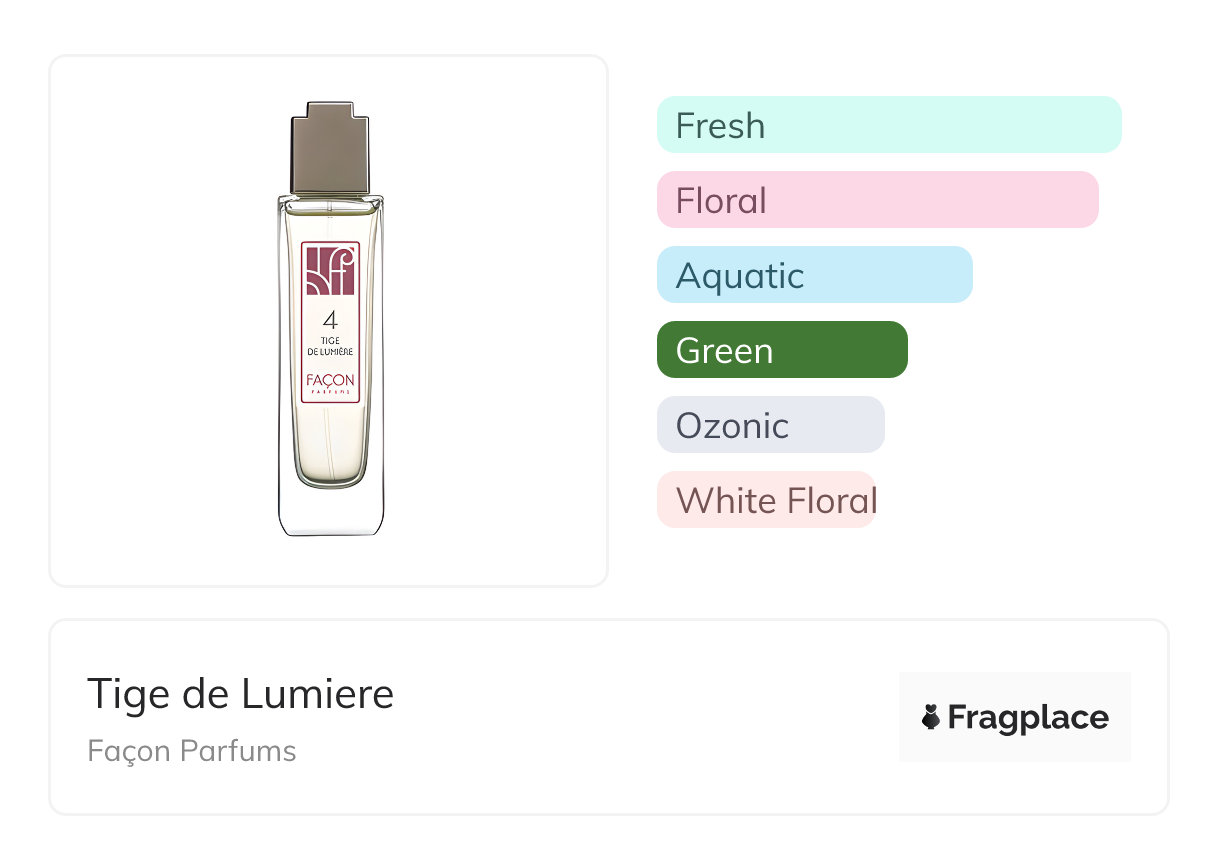Open the perfume bottle product image
The width and height of the screenshot is (1218, 864).
[329, 320]
